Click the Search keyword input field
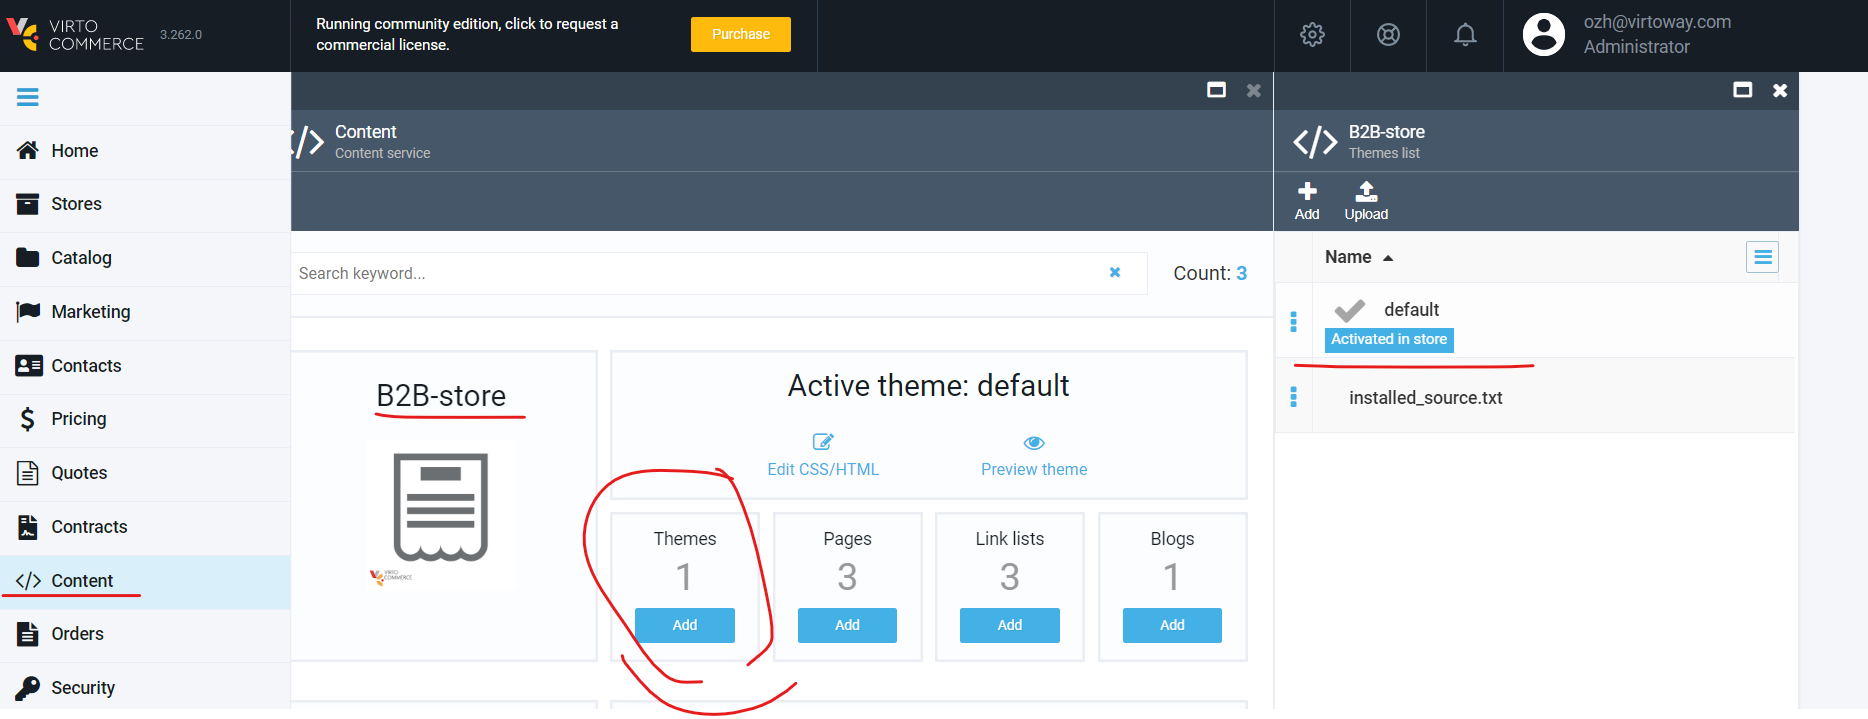Viewport: 1868px width, 719px height. click(700, 273)
